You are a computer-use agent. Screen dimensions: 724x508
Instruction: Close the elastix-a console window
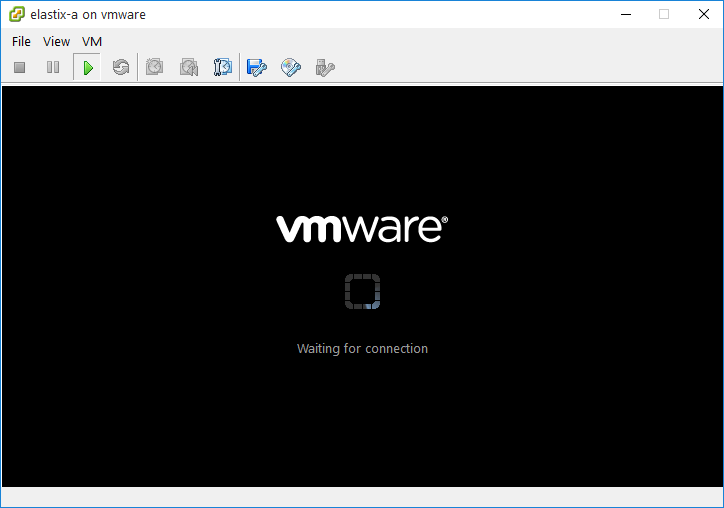[704, 14]
